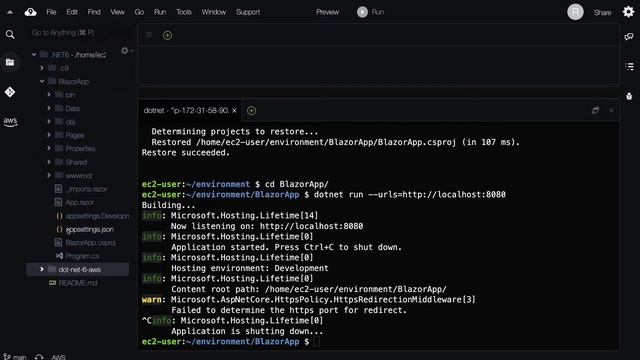Viewport: 640px width, 360px height.
Task: Click the 'Now listening on' localhost URL
Action: pos(311,226)
